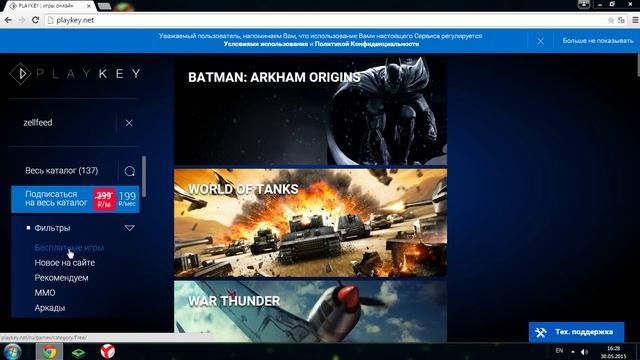Click the Chrome forward arrow
The height and width of the screenshot is (360, 640).
click(x=22, y=20)
